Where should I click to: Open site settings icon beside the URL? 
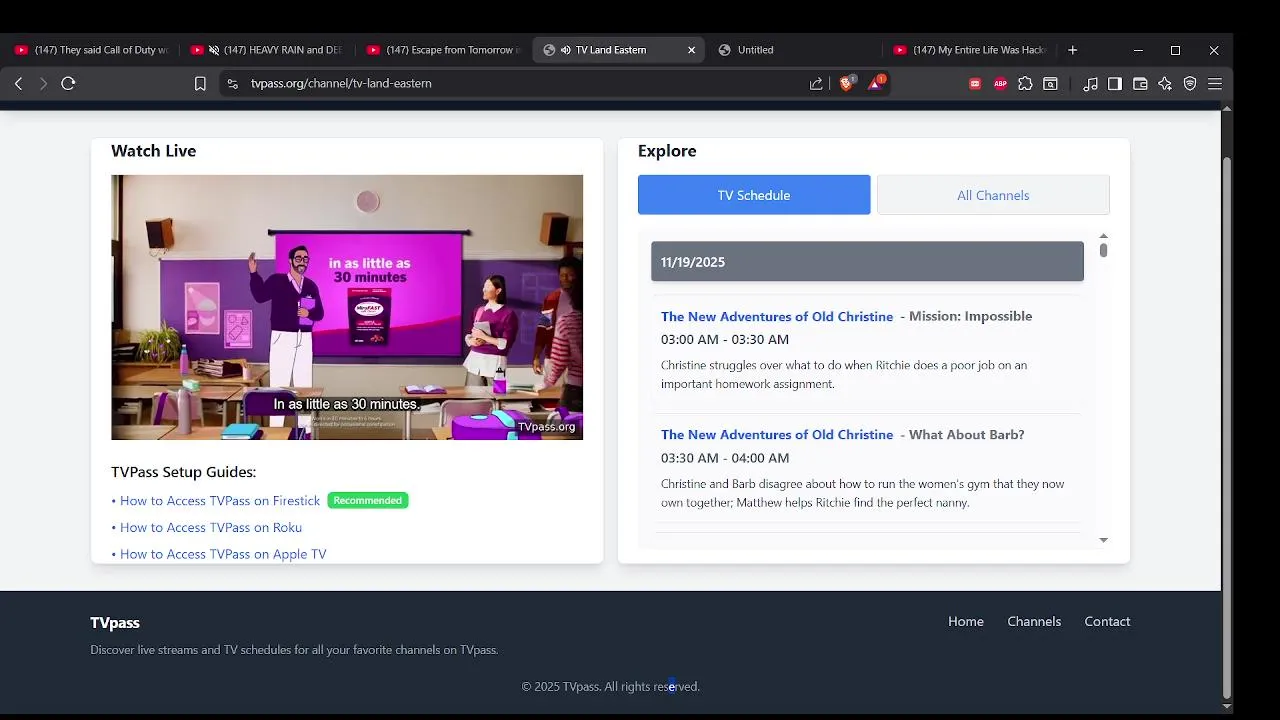pos(233,84)
